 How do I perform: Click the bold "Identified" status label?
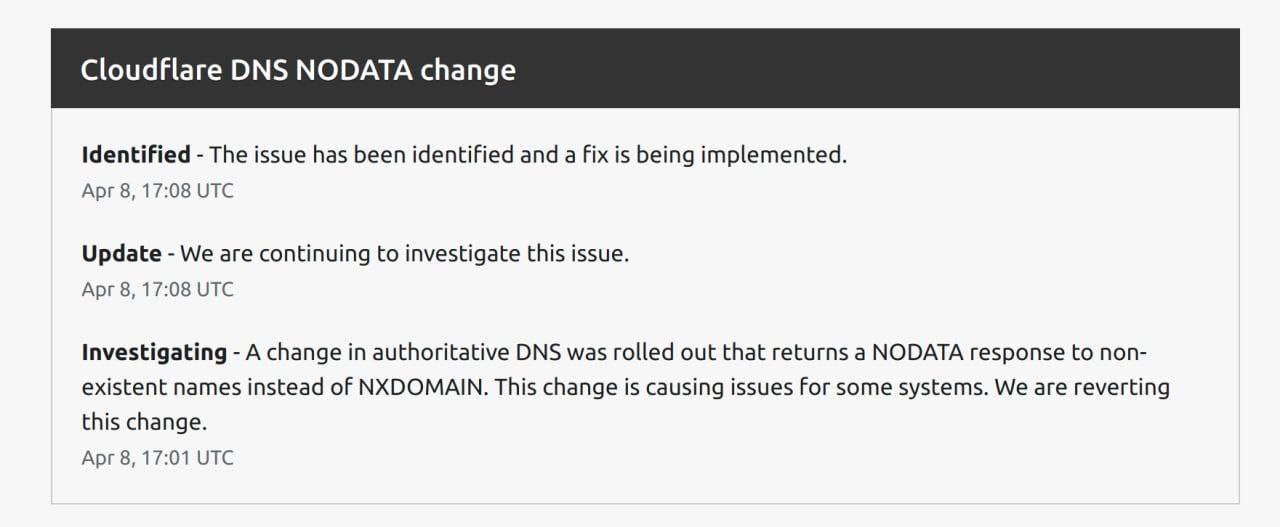click(135, 155)
